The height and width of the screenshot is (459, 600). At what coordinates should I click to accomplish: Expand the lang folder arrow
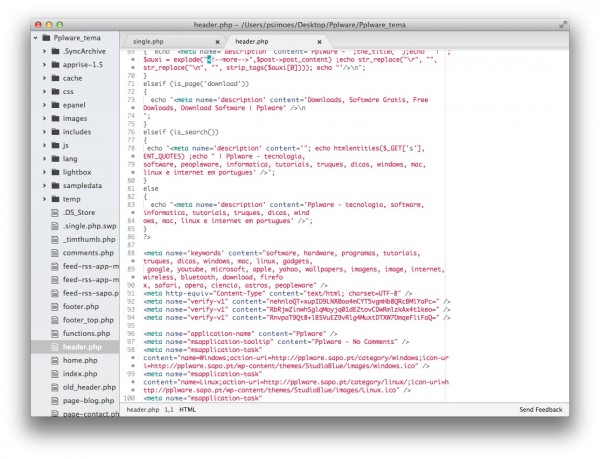click(44, 159)
